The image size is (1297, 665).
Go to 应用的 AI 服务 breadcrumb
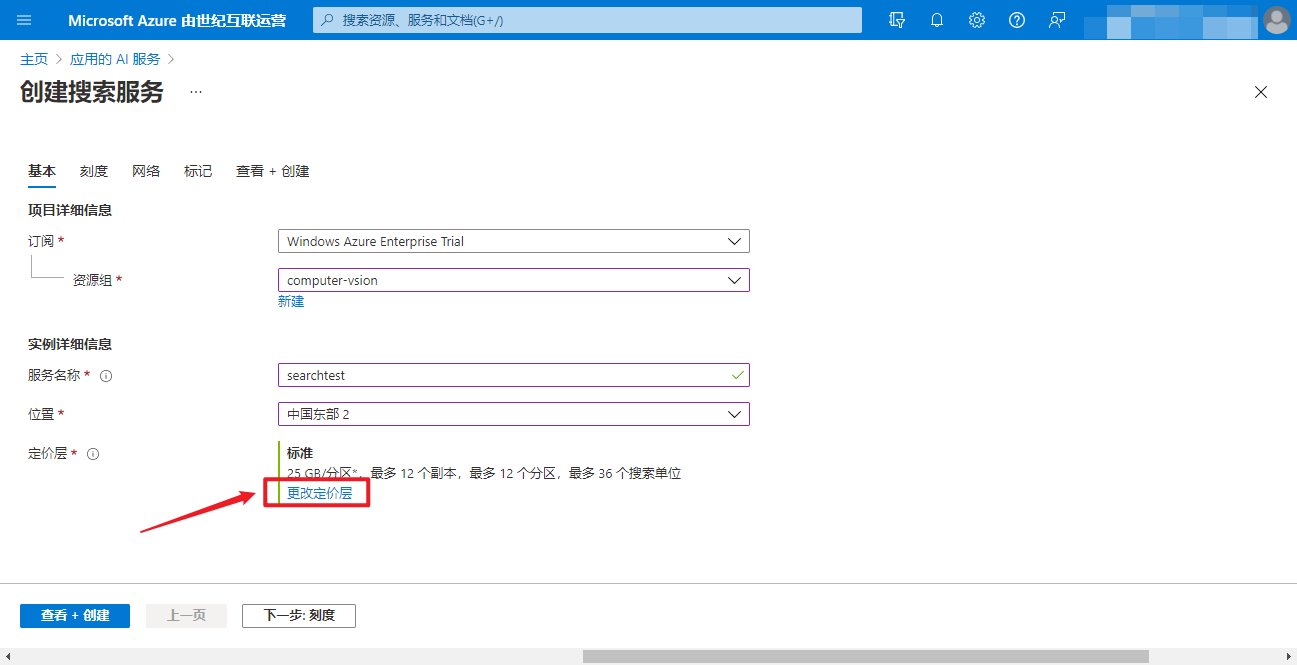115,59
